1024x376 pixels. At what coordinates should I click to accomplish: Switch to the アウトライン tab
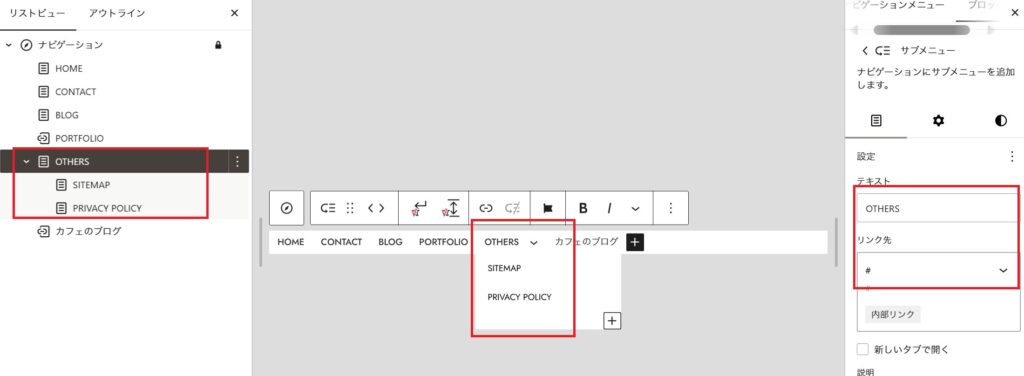pyautogui.click(x=117, y=13)
